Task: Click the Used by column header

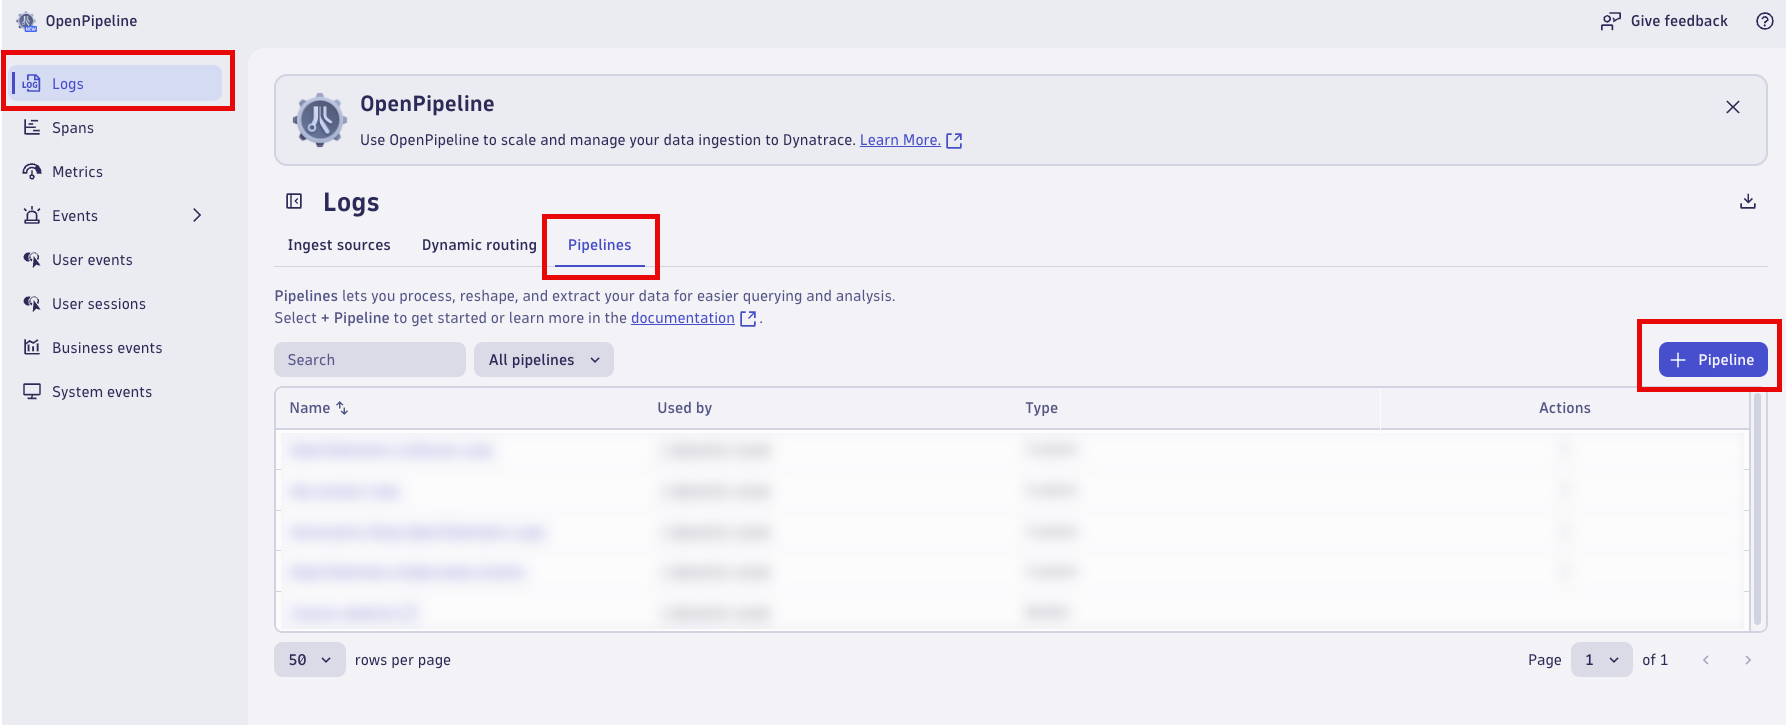Action: point(685,408)
